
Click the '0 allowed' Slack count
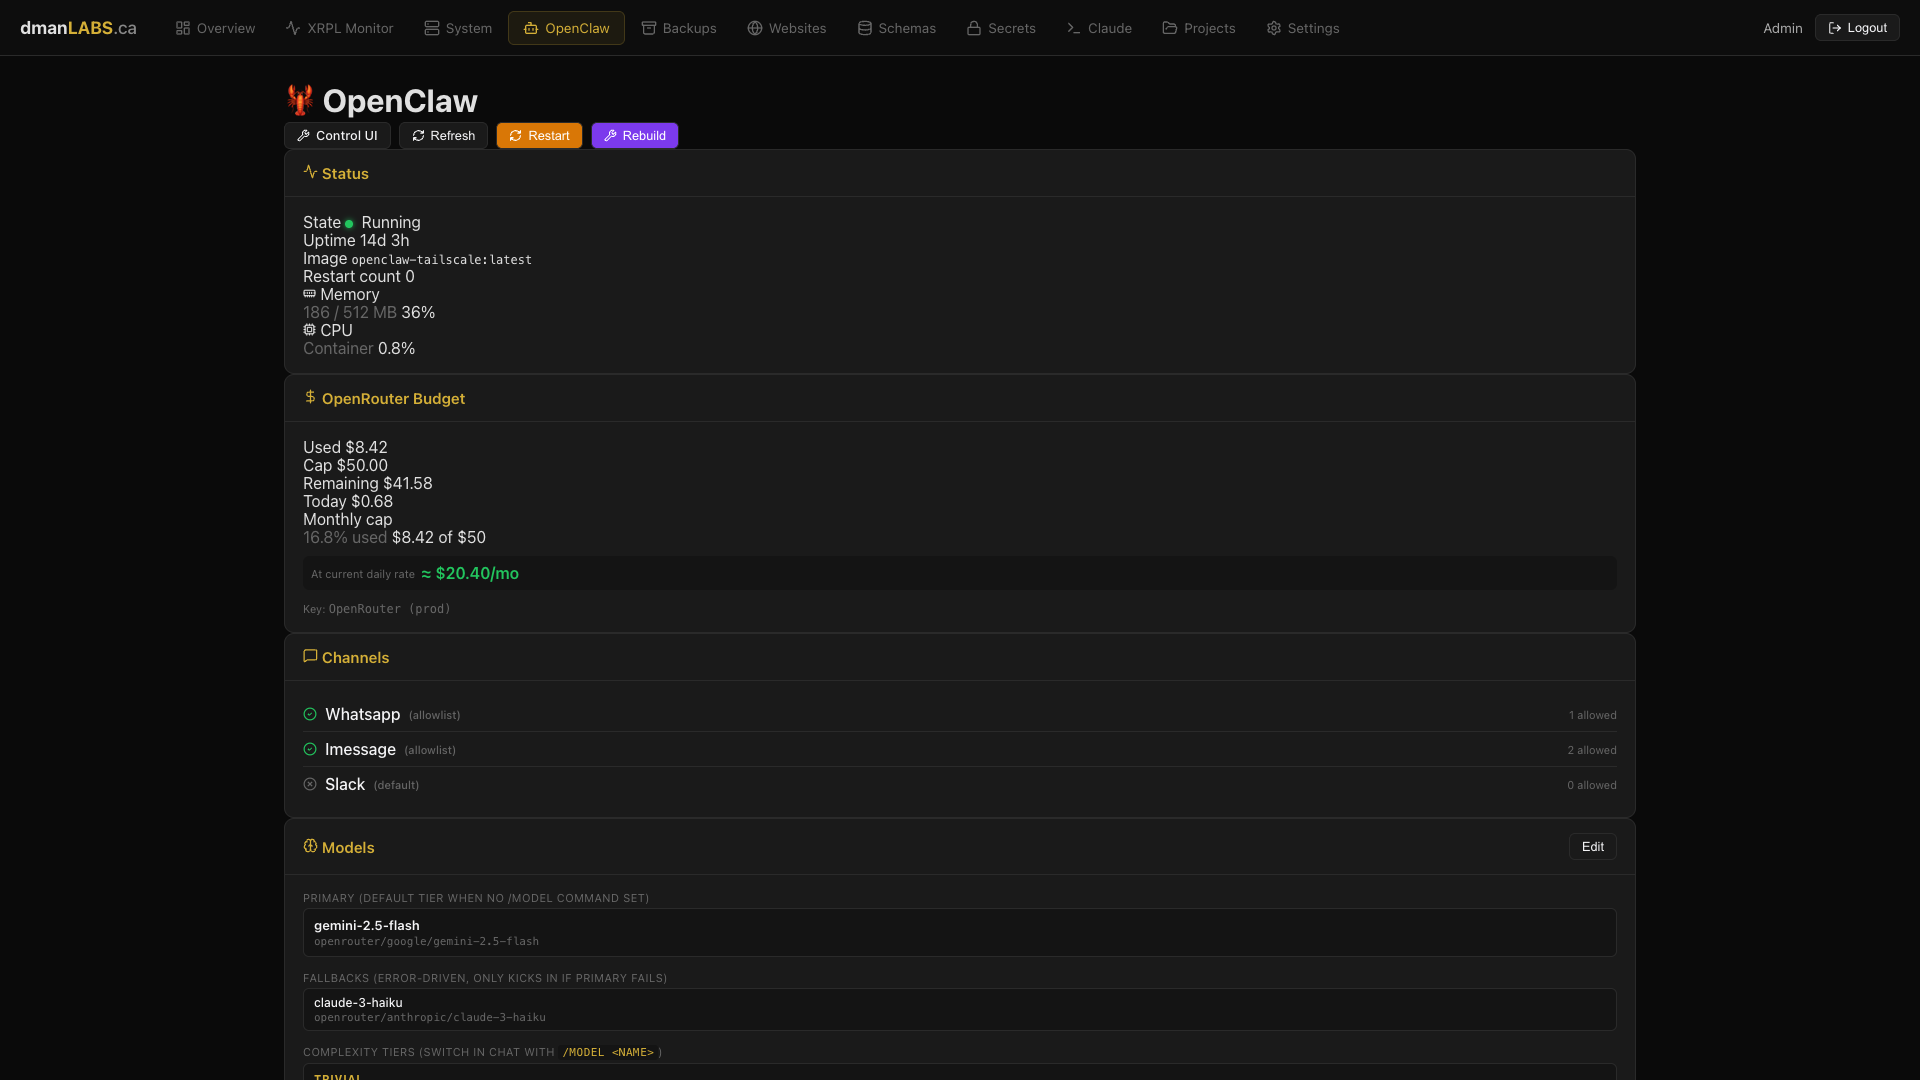point(1592,785)
